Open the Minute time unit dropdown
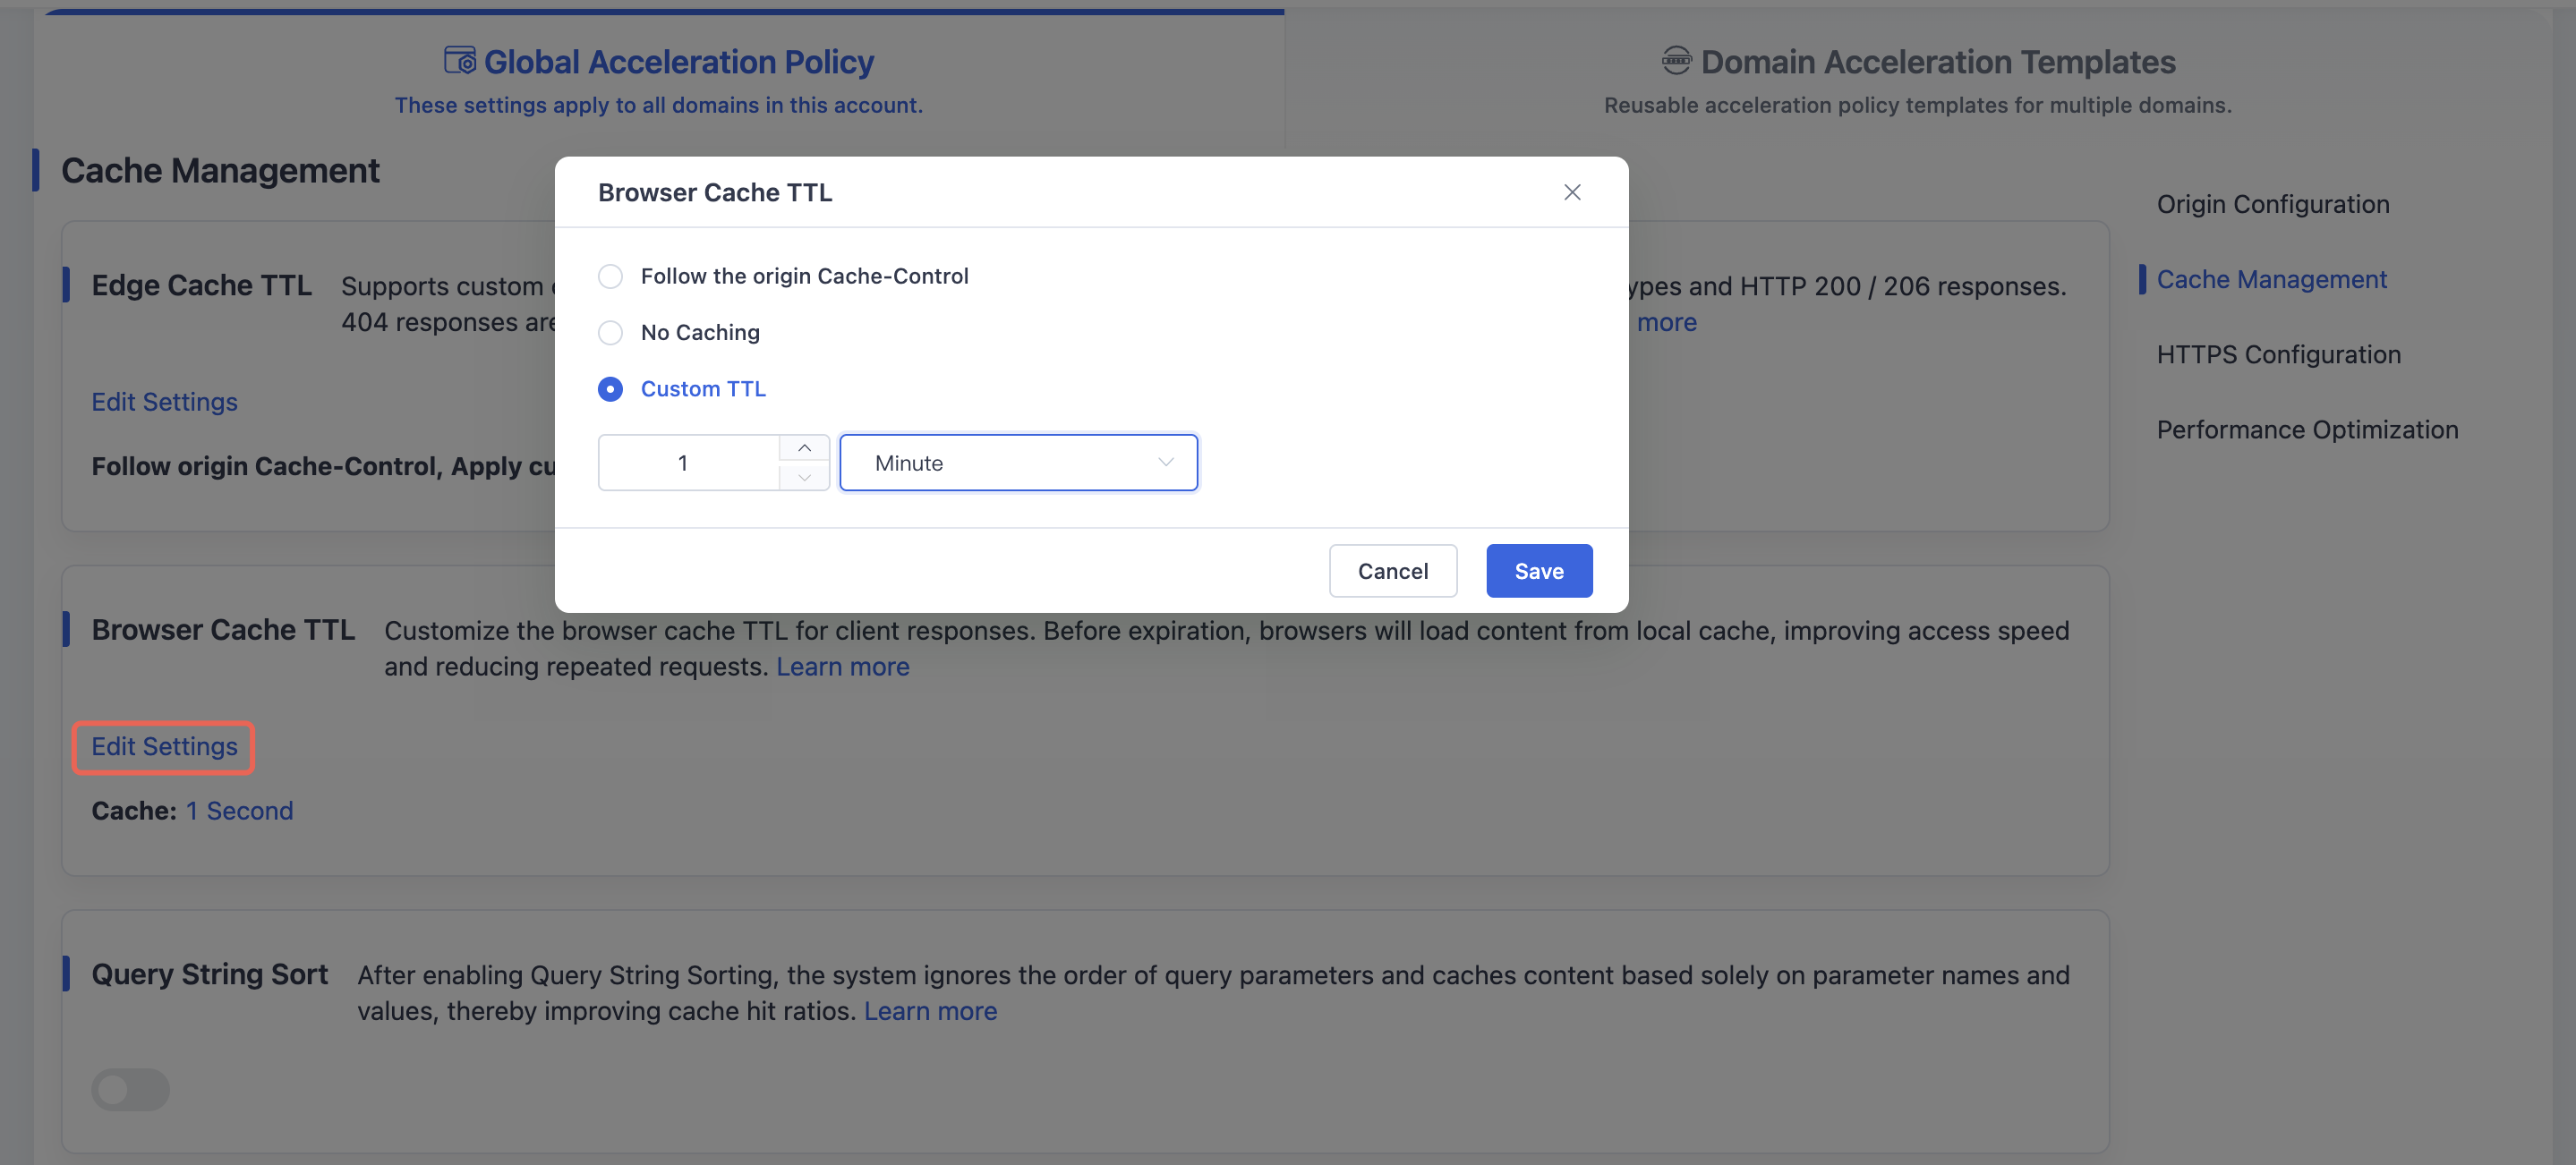 click(1018, 463)
